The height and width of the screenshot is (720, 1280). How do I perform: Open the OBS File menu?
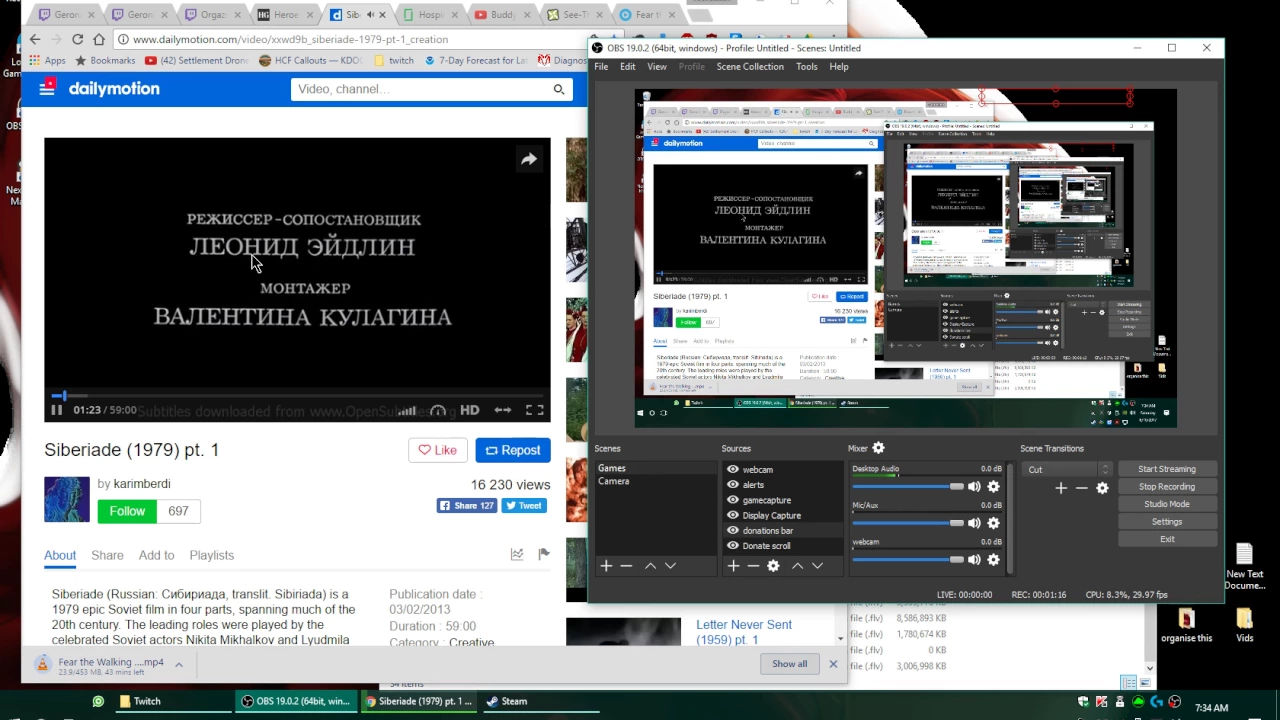coord(601,67)
